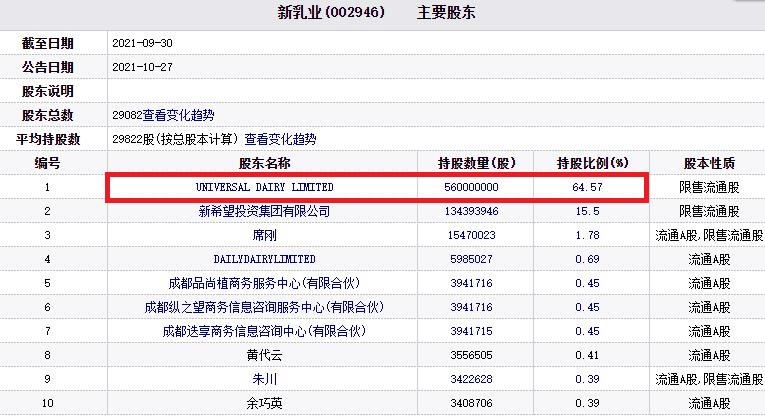Select shareholder 新希望投资集团有限公司
Image resolution: width=765 pixels, height=416 pixels.
[264, 211]
